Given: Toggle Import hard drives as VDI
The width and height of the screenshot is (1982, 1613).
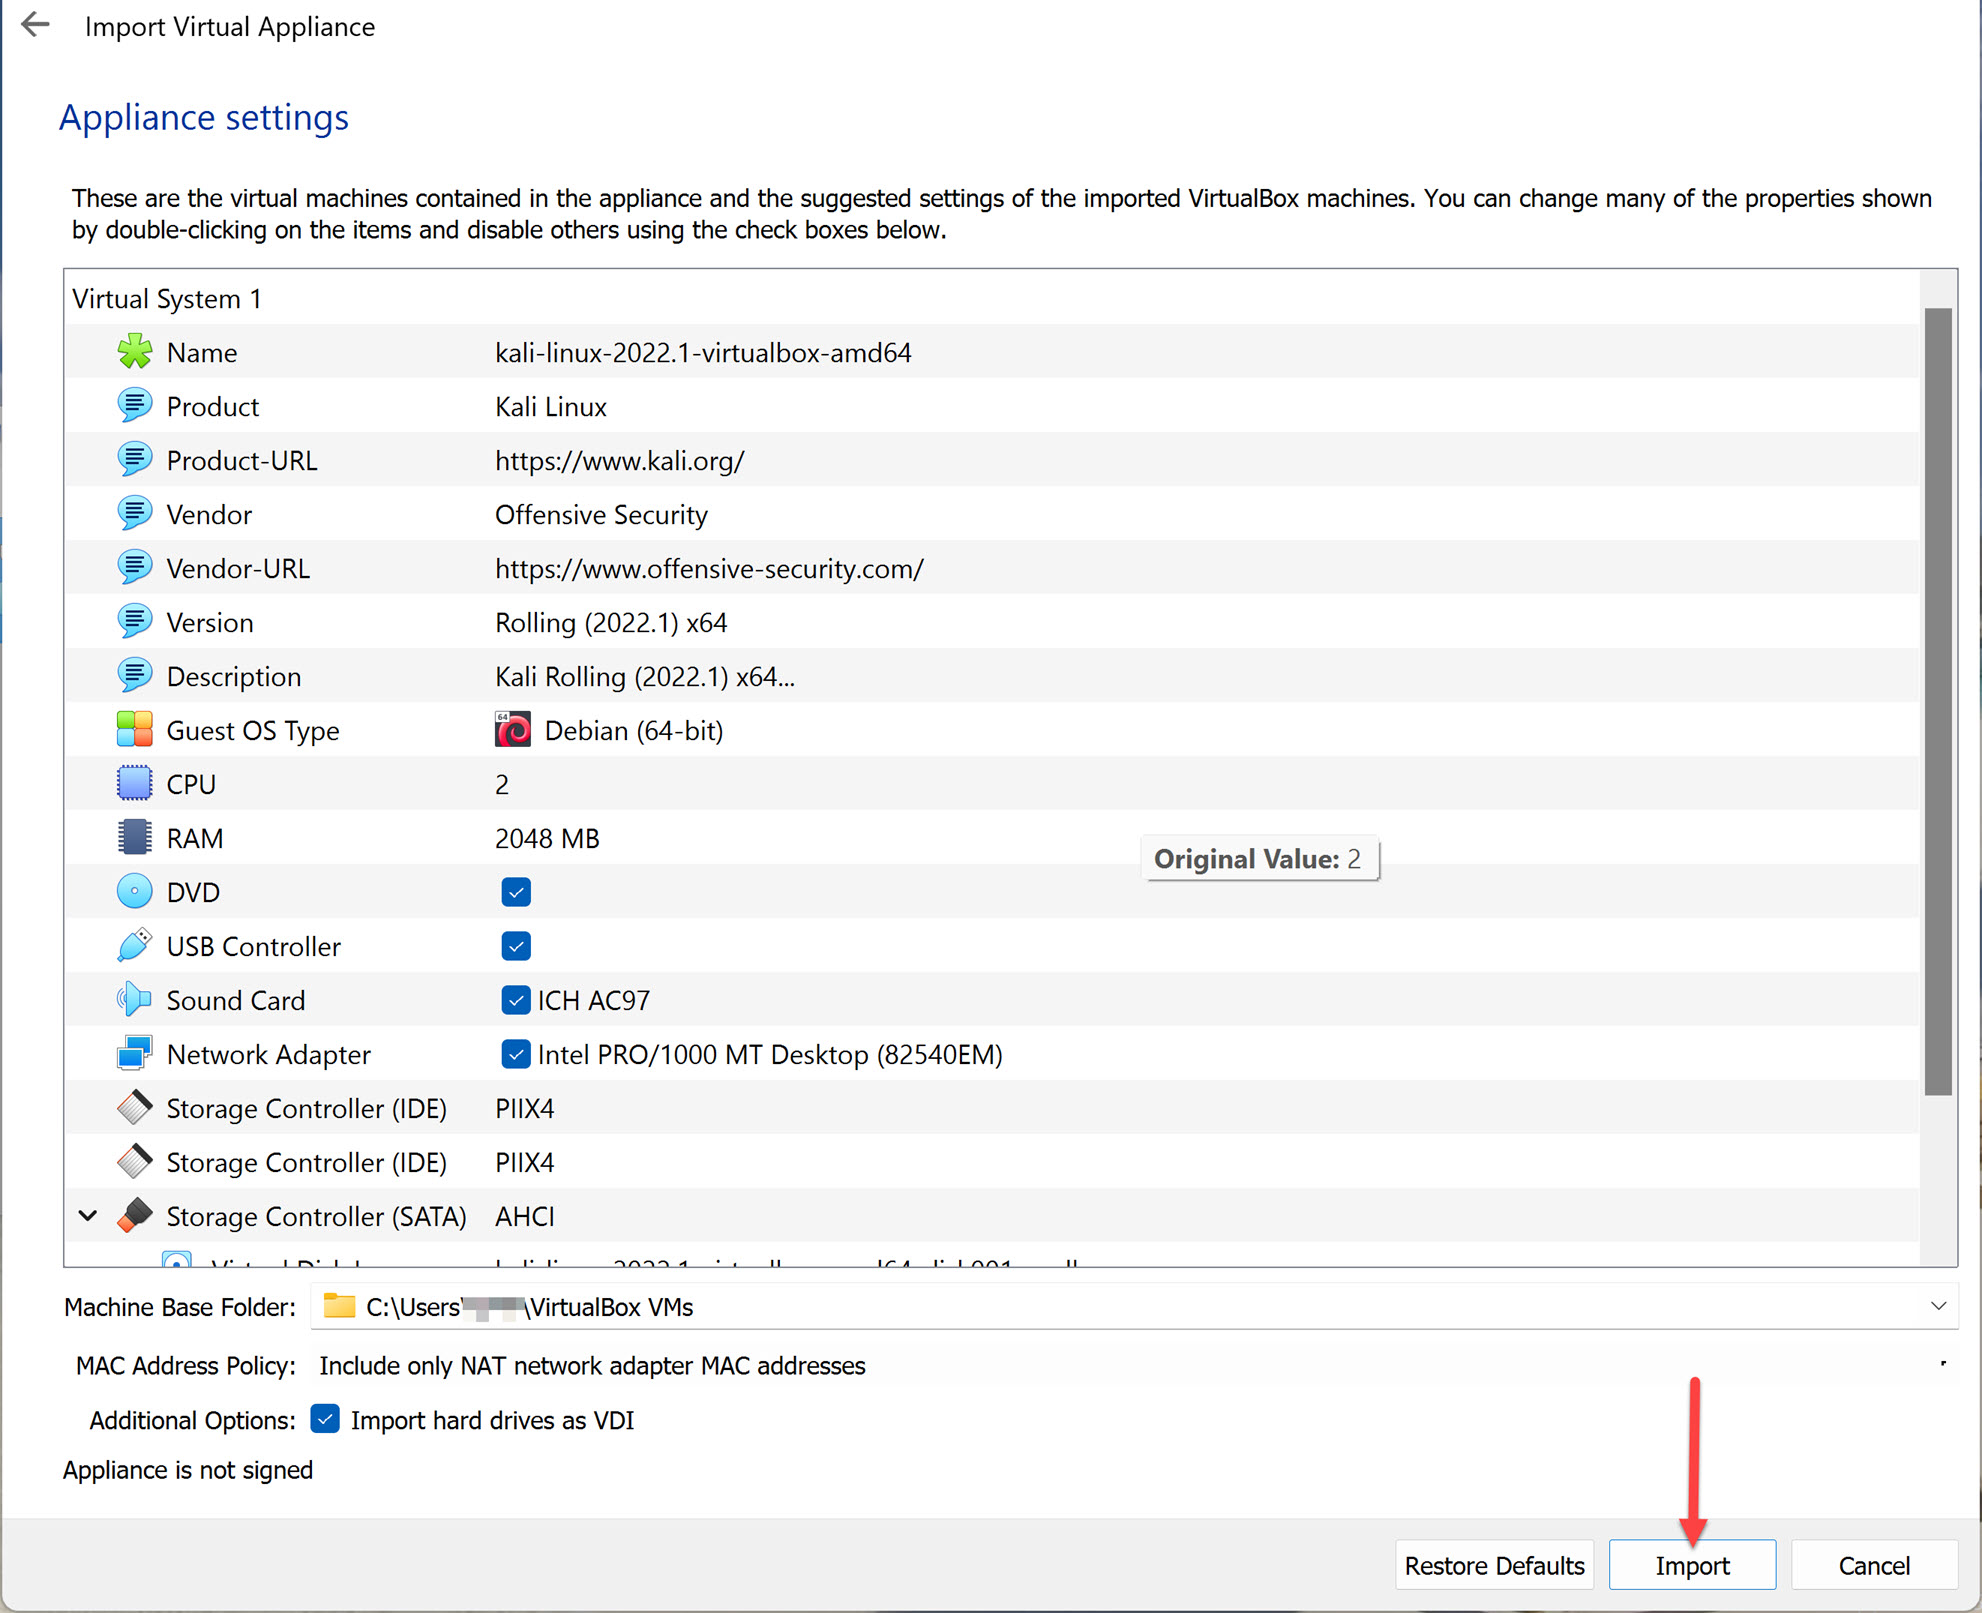Looking at the screenshot, I should point(325,1419).
